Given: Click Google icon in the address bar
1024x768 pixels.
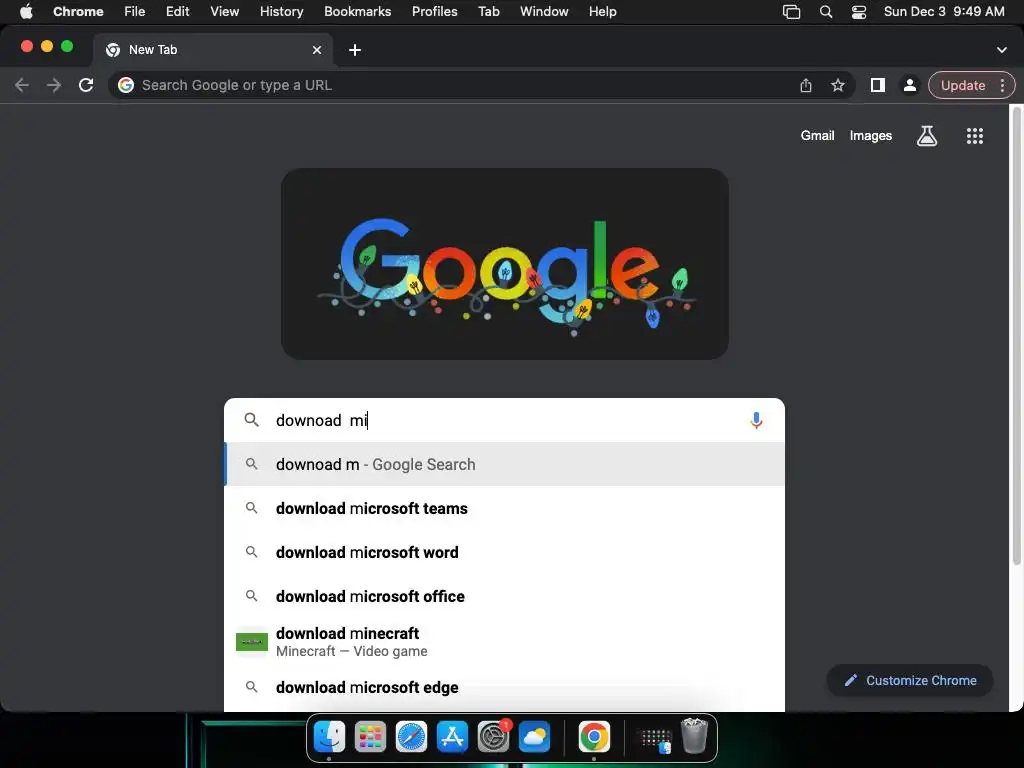Looking at the screenshot, I should tap(126, 85).
